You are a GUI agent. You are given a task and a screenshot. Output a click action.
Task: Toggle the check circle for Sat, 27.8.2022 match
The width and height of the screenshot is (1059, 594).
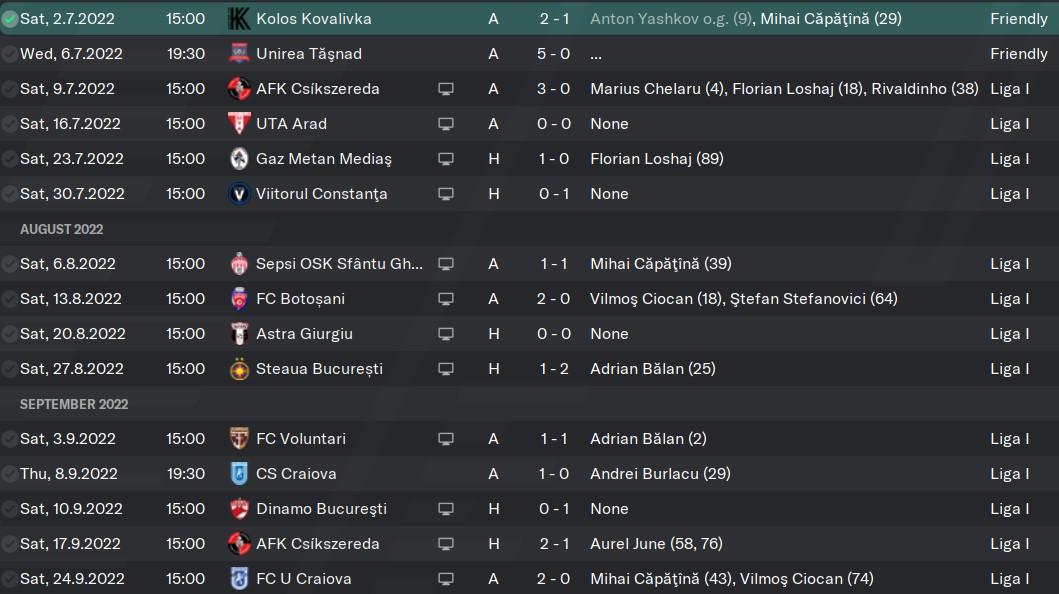(9, 369)
